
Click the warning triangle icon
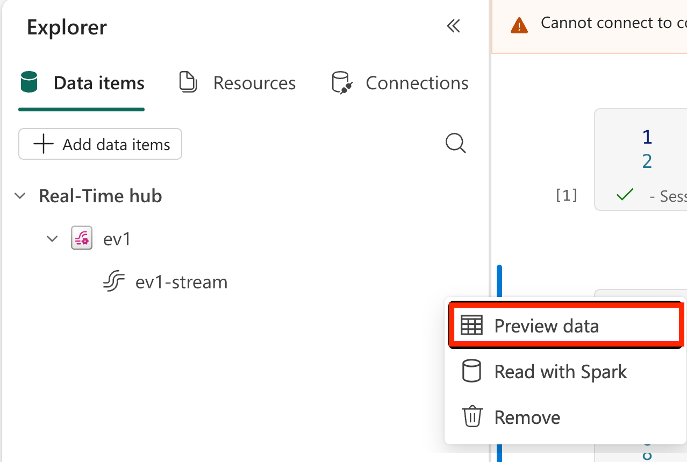[518, 23]
